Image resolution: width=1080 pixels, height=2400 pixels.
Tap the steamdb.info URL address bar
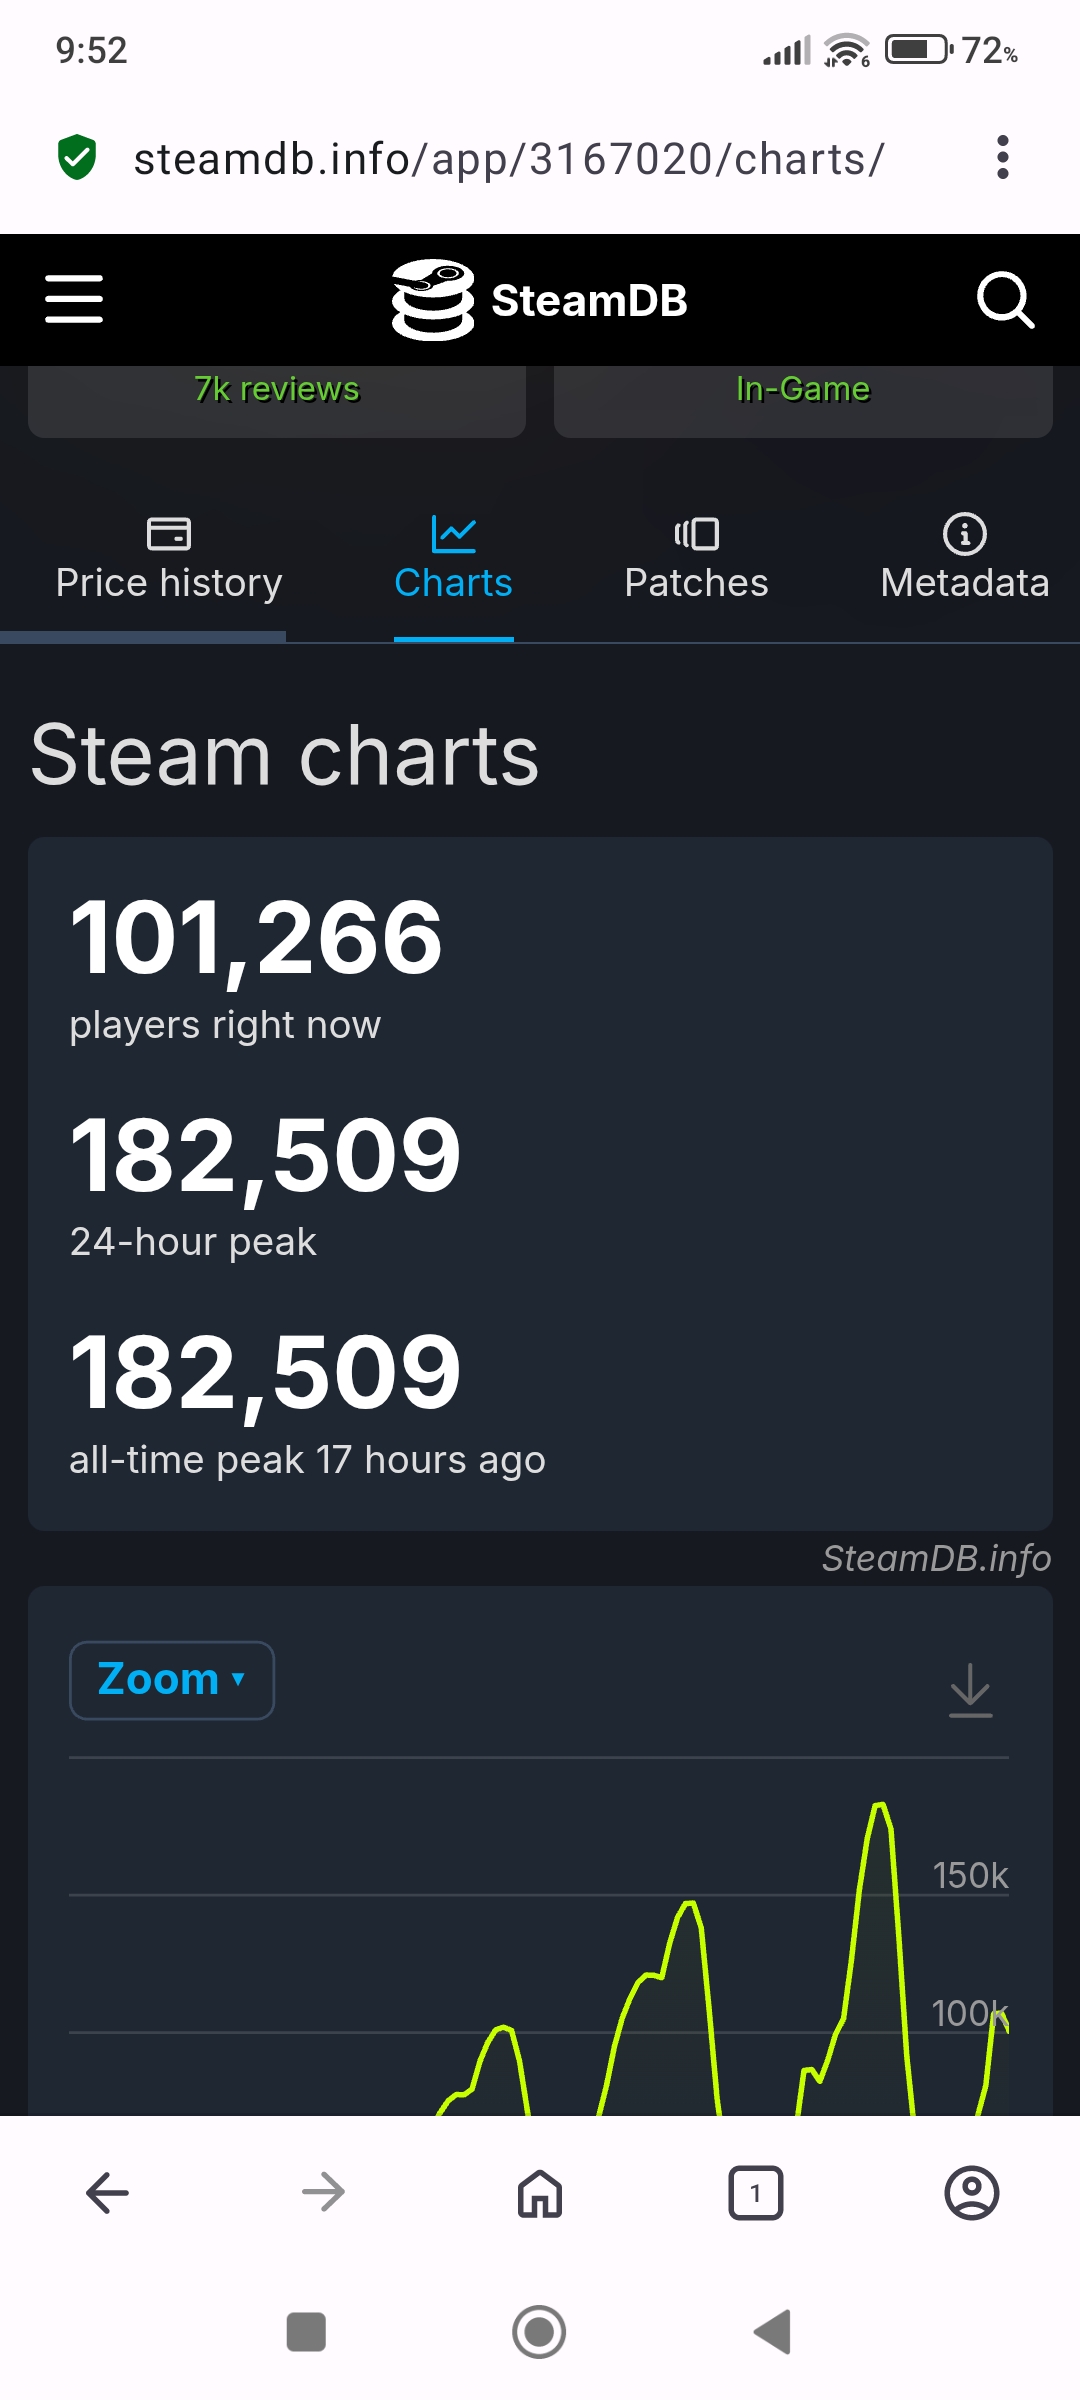[510, 158]
